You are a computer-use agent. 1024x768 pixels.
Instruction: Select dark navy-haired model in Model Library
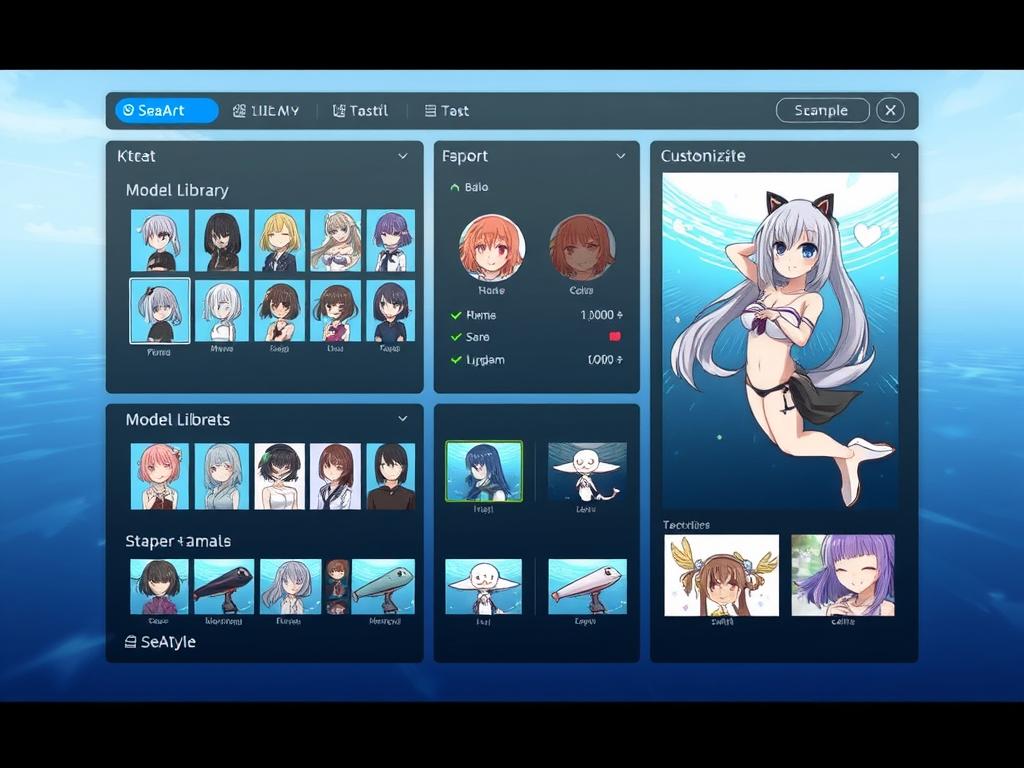[391, 311]
